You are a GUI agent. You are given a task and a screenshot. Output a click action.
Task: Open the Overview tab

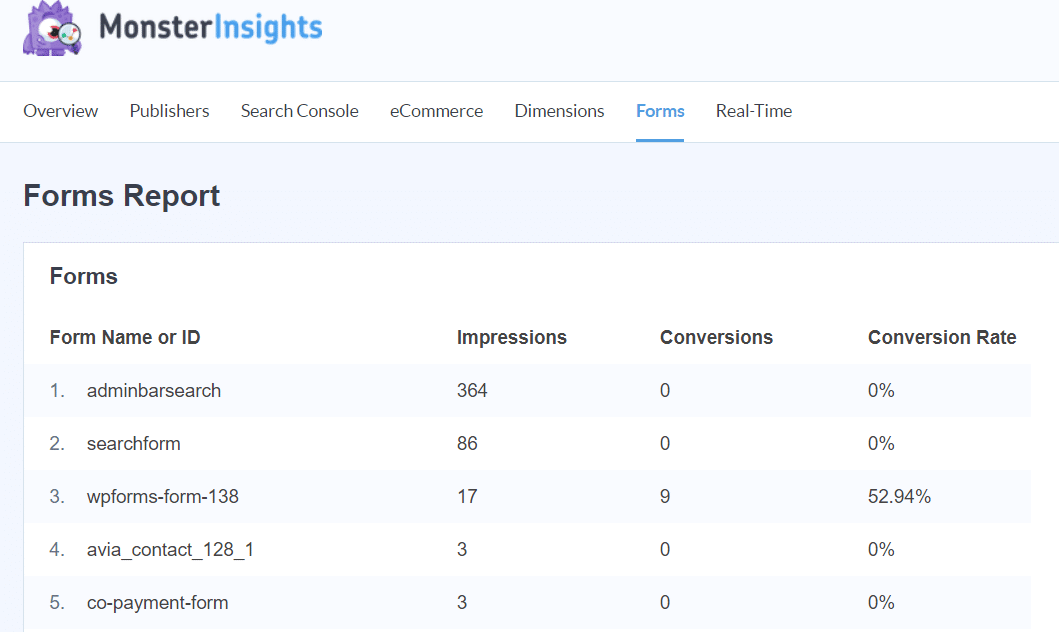[x=61, y=111]
